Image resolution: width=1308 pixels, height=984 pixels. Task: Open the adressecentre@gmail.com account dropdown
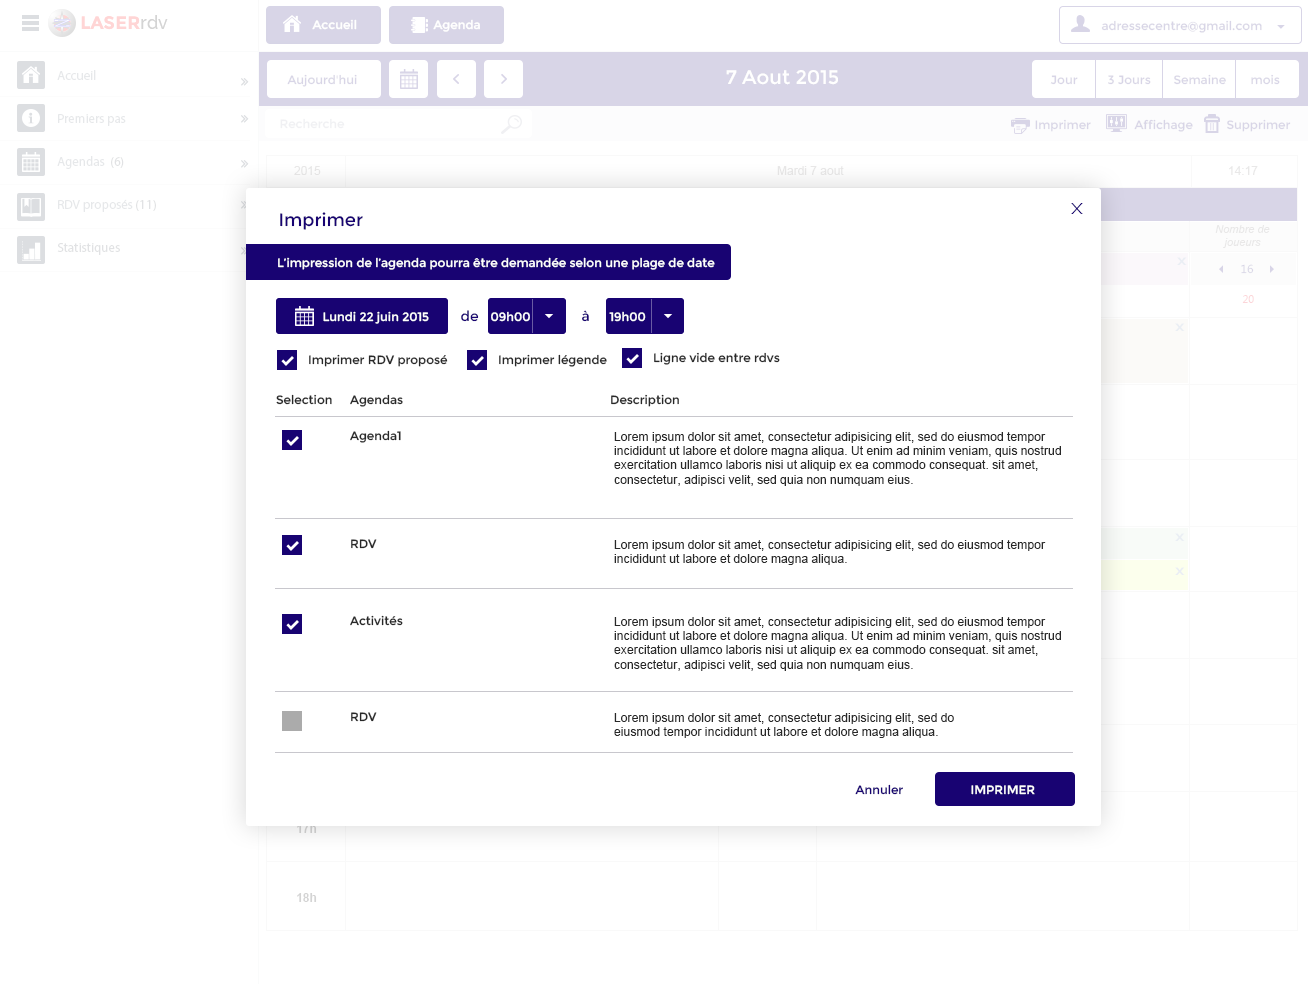(1180, 26)
